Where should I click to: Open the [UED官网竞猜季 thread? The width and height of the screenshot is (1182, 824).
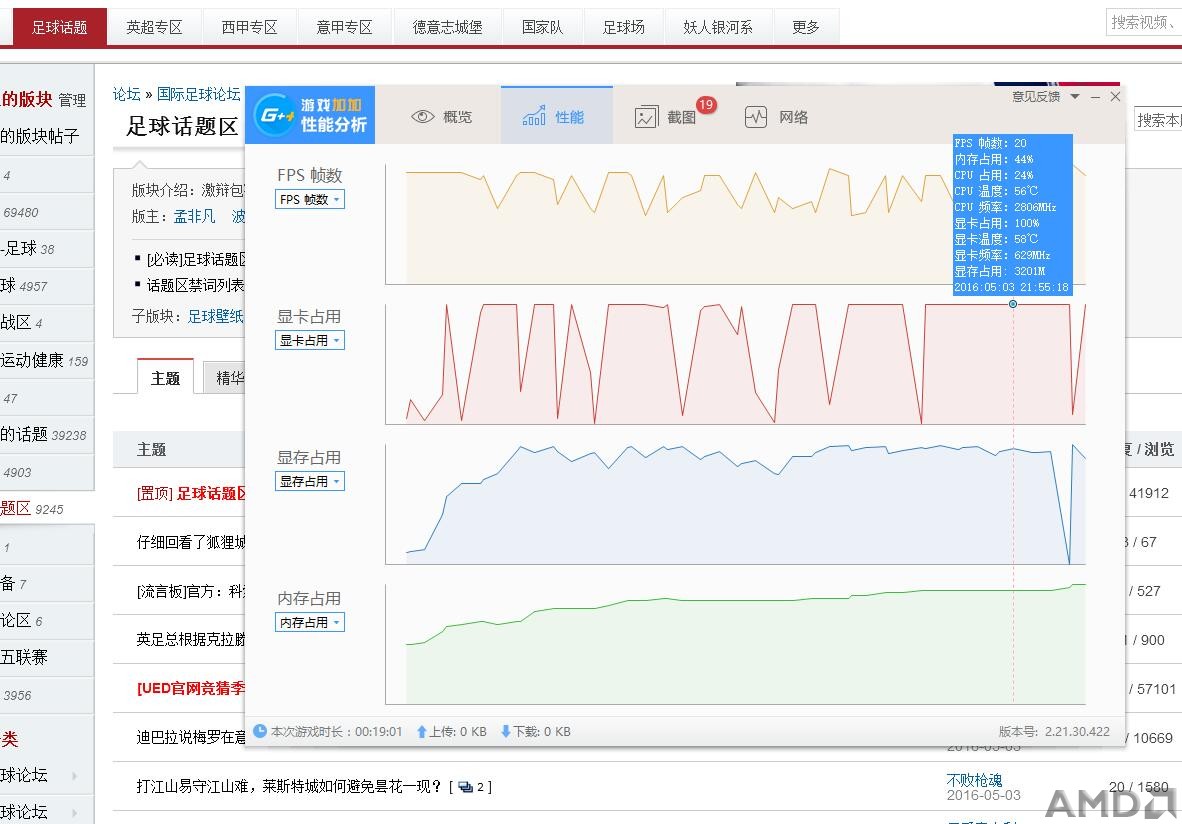point(191,688)
